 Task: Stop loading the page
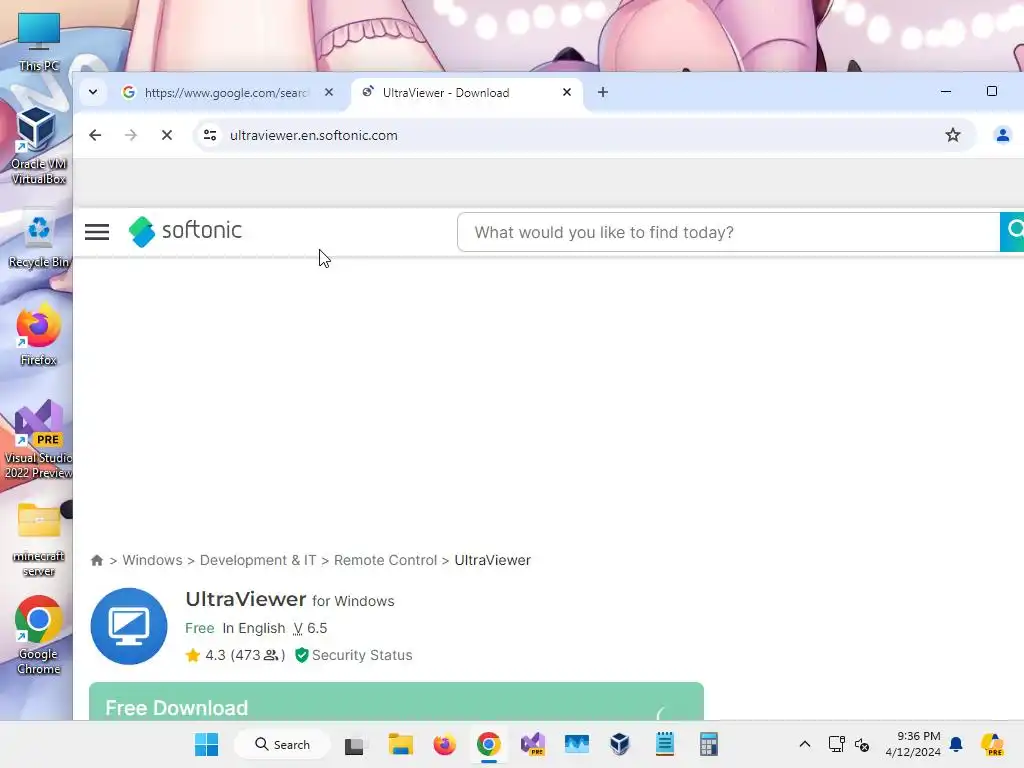[167, 135]
